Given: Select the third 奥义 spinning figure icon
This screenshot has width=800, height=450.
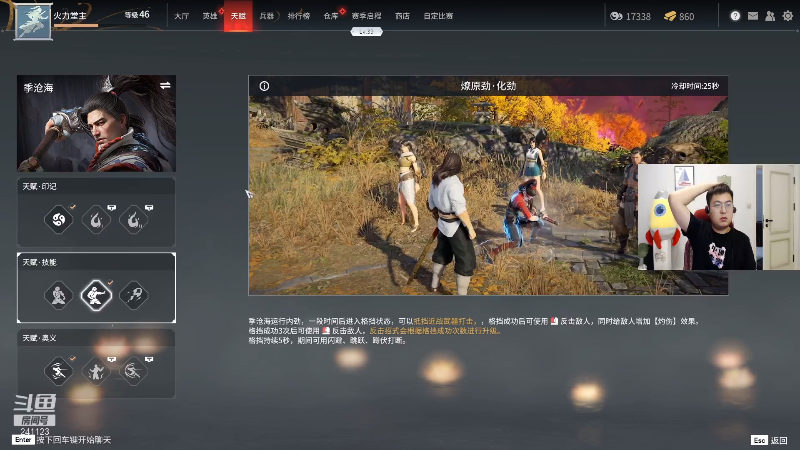Looking at the screenshot, I should coord(133,371).
